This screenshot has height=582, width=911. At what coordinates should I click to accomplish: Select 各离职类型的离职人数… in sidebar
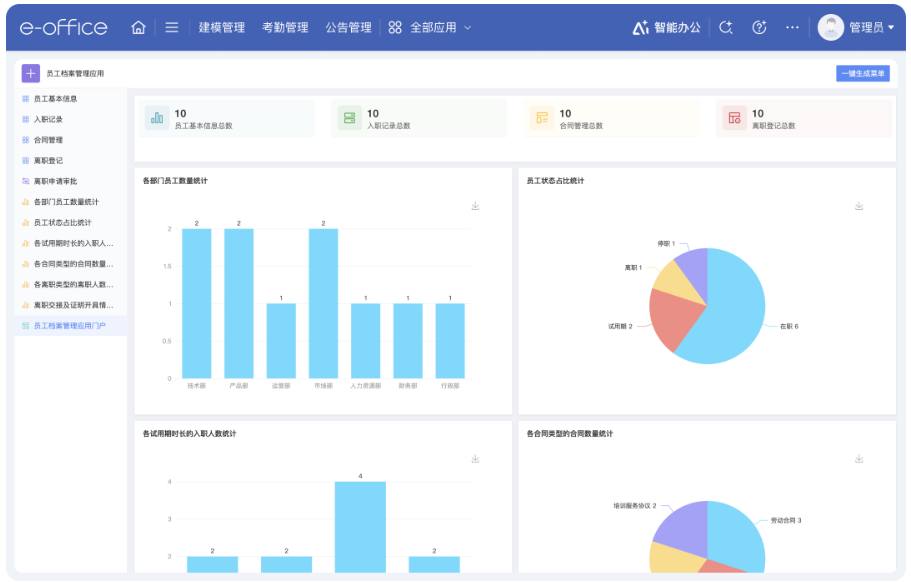pyautogui.click(x=74, y=285)
